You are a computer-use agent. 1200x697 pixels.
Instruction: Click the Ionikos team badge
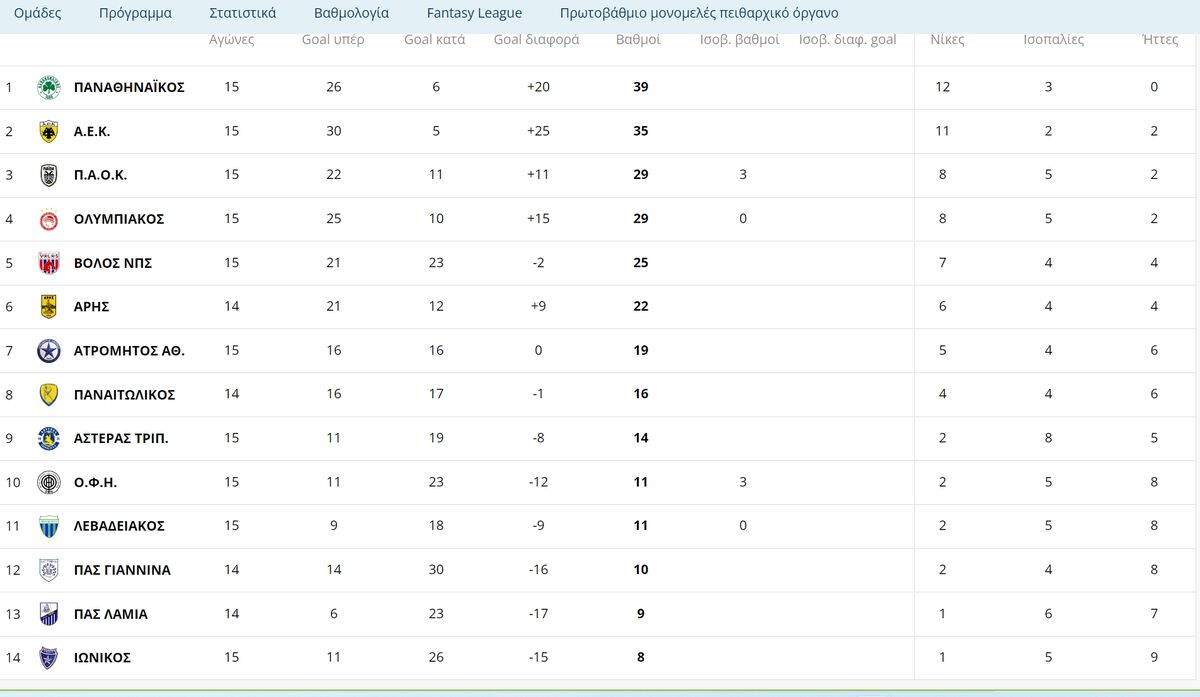pos(48,658)
